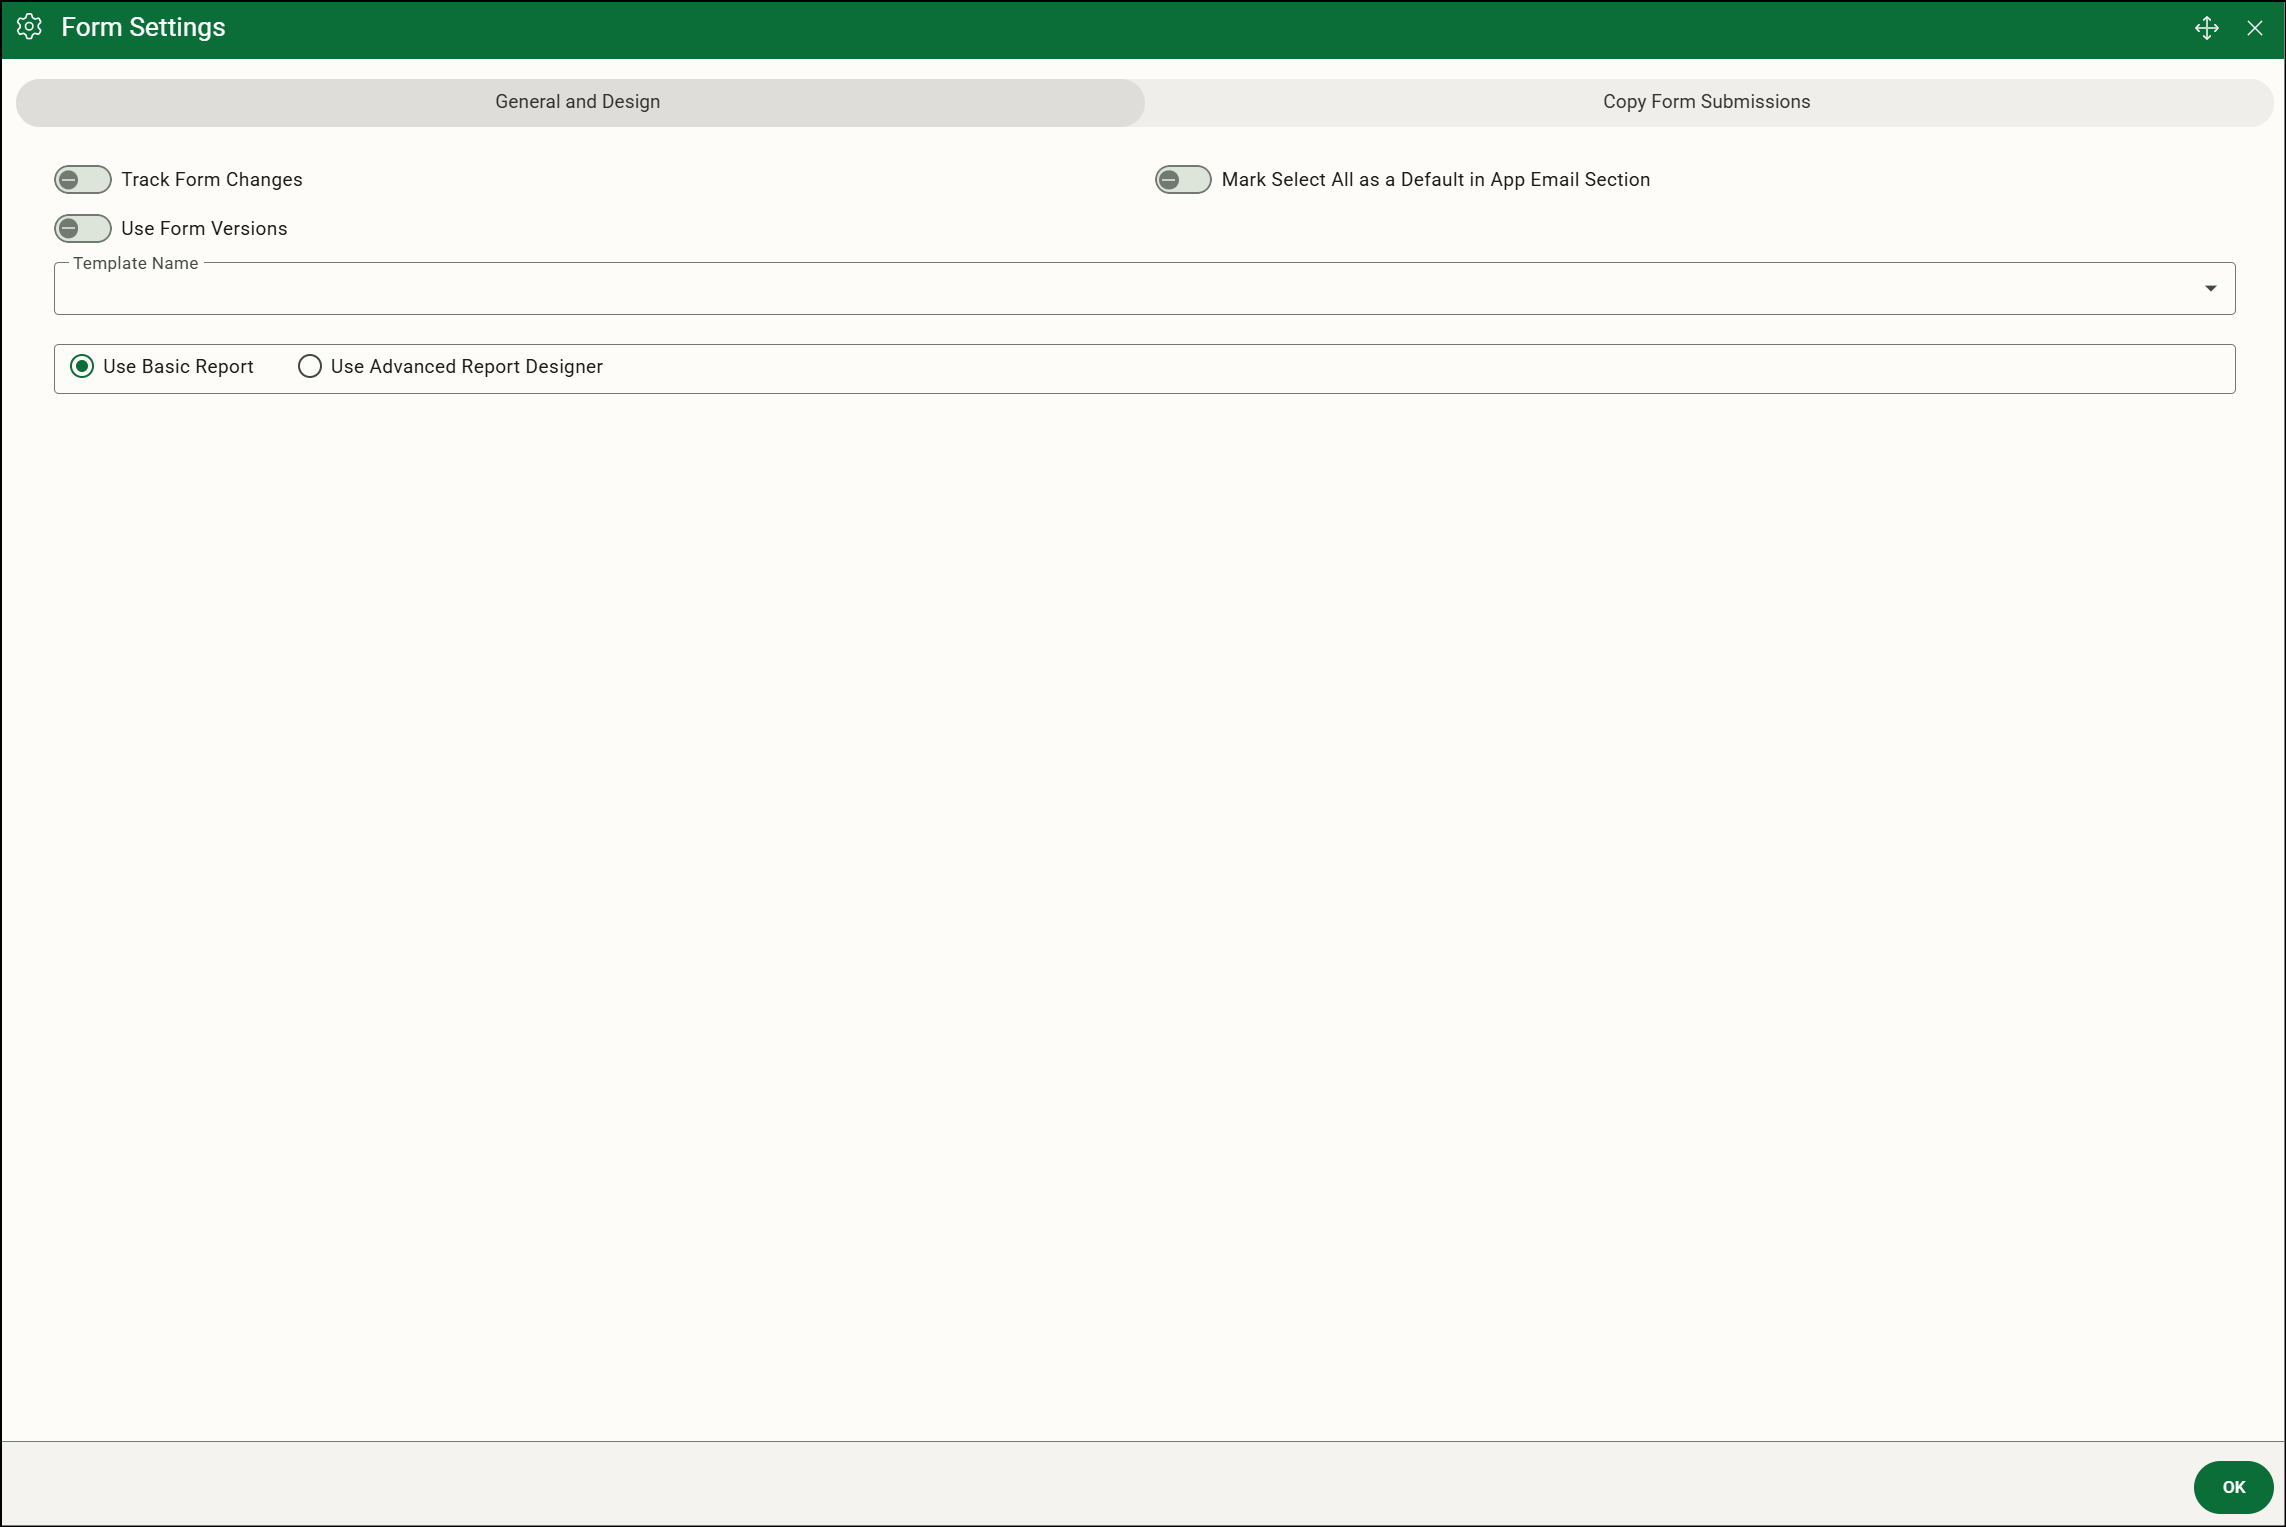This screenshot has height=1527, width=2286.
Task: Choose Use Advanced Report Designer option
Action: click(x=310, y=367)
